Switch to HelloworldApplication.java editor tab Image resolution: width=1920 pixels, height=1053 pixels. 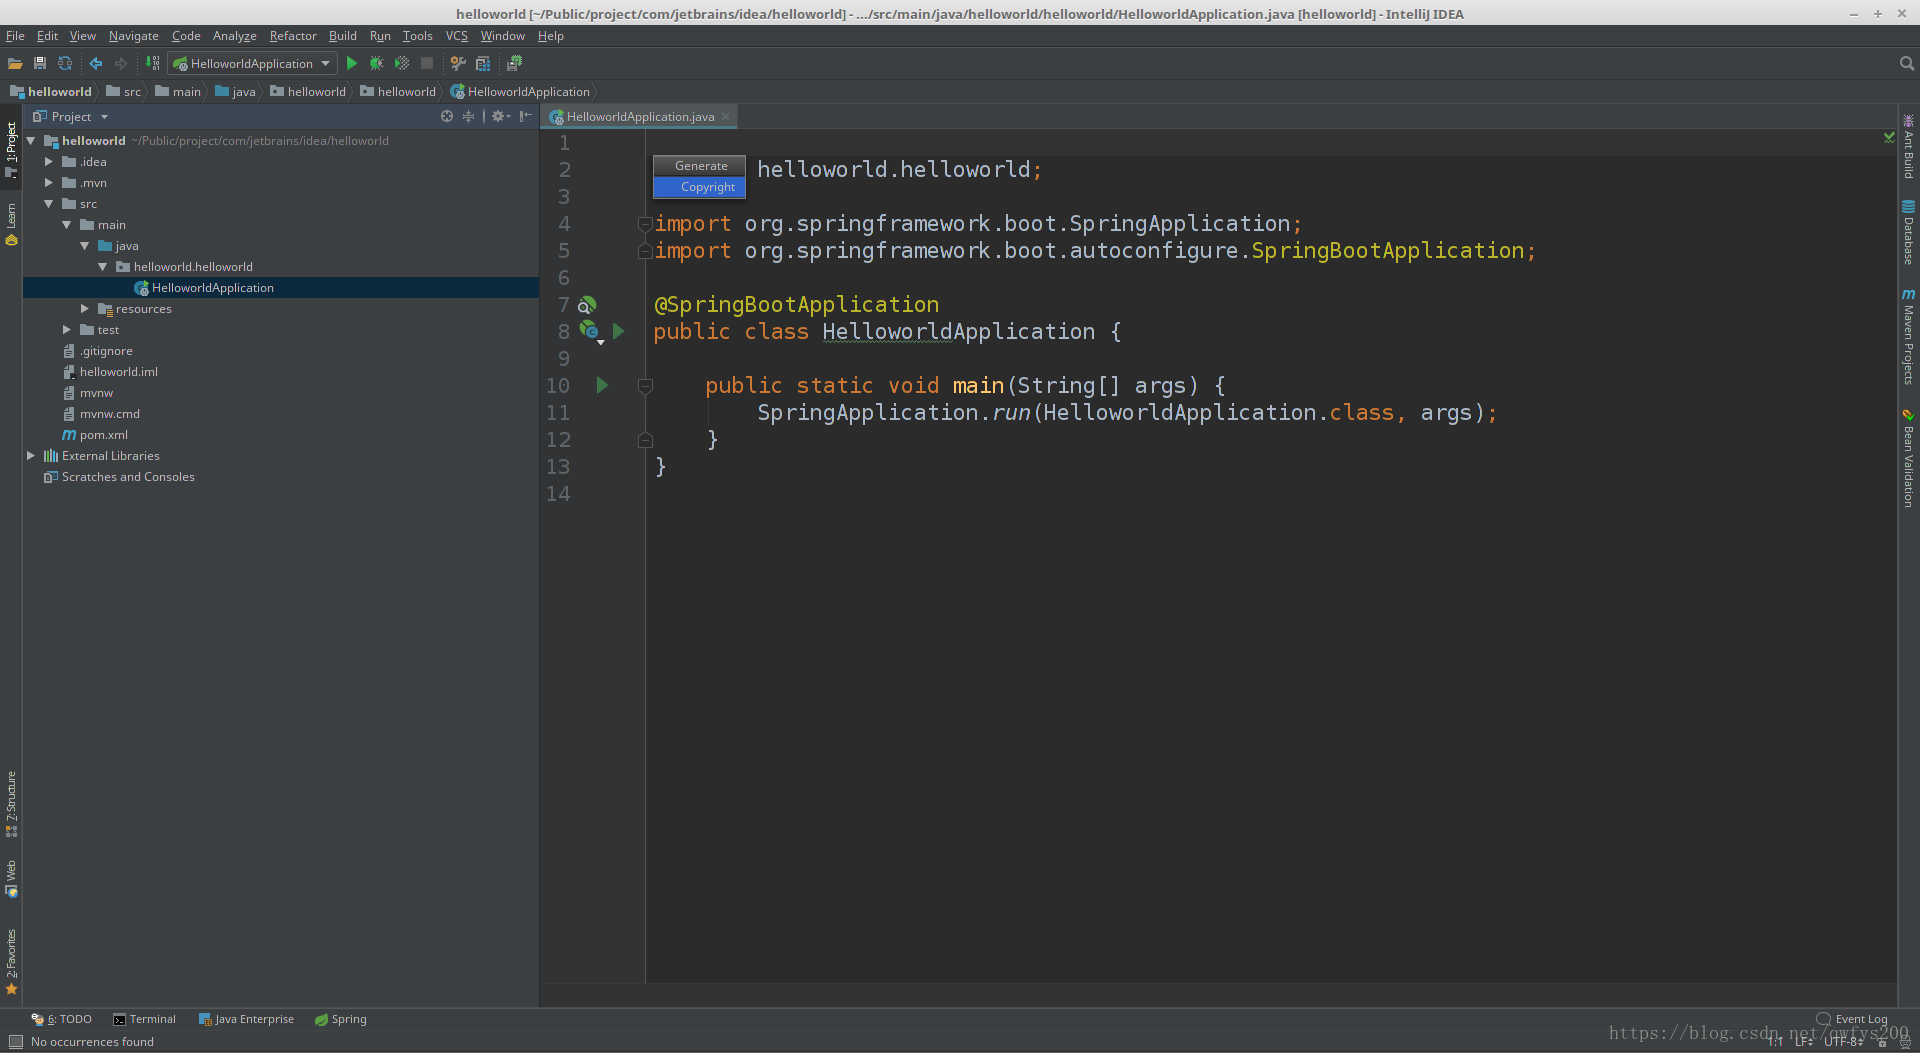click(640, 117)
